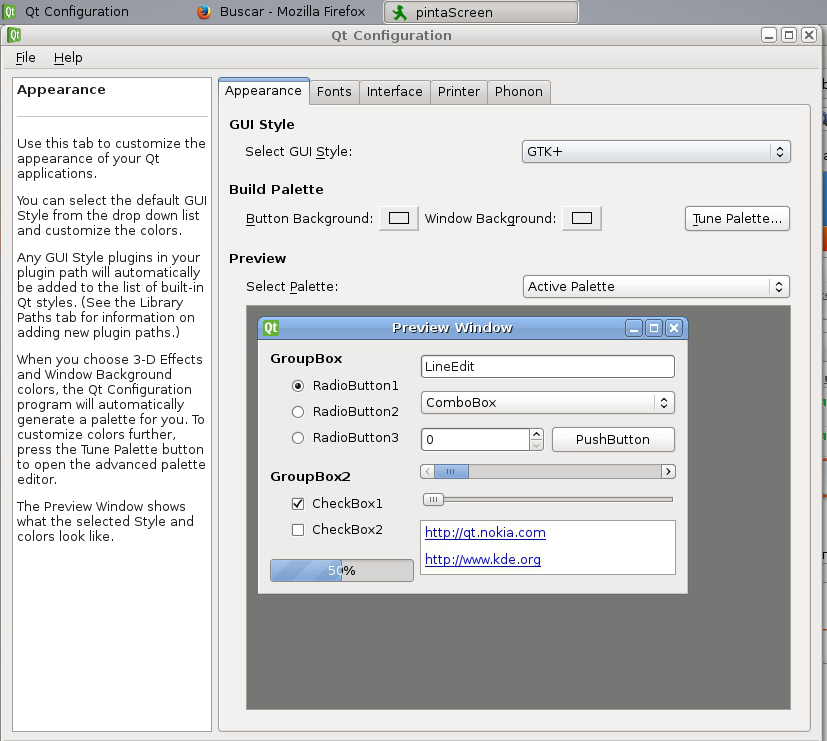Maximize the Qt Configuration window

(789, 35)
